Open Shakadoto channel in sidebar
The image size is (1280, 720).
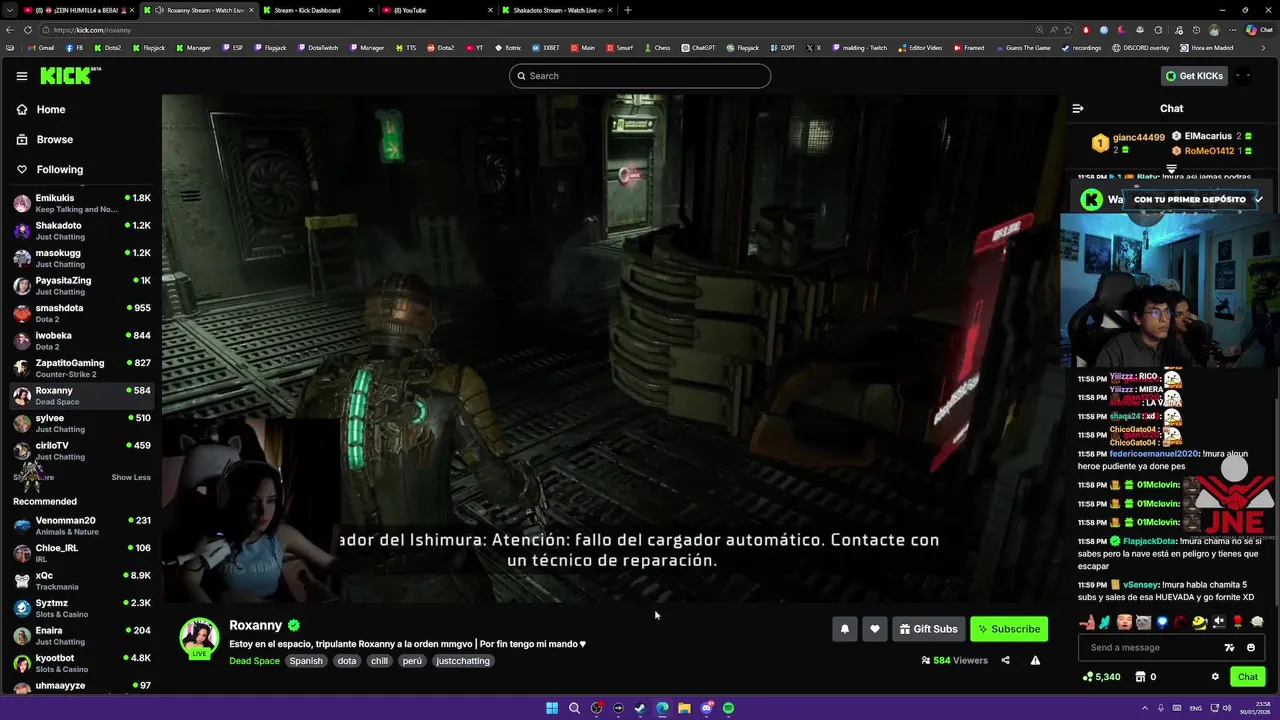[x=81, y=231]
